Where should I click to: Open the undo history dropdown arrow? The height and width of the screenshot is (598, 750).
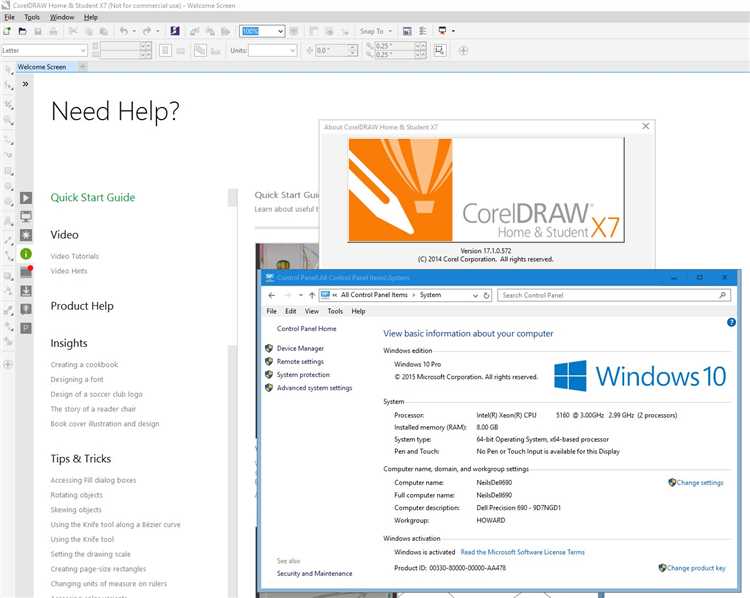(134, 31)
